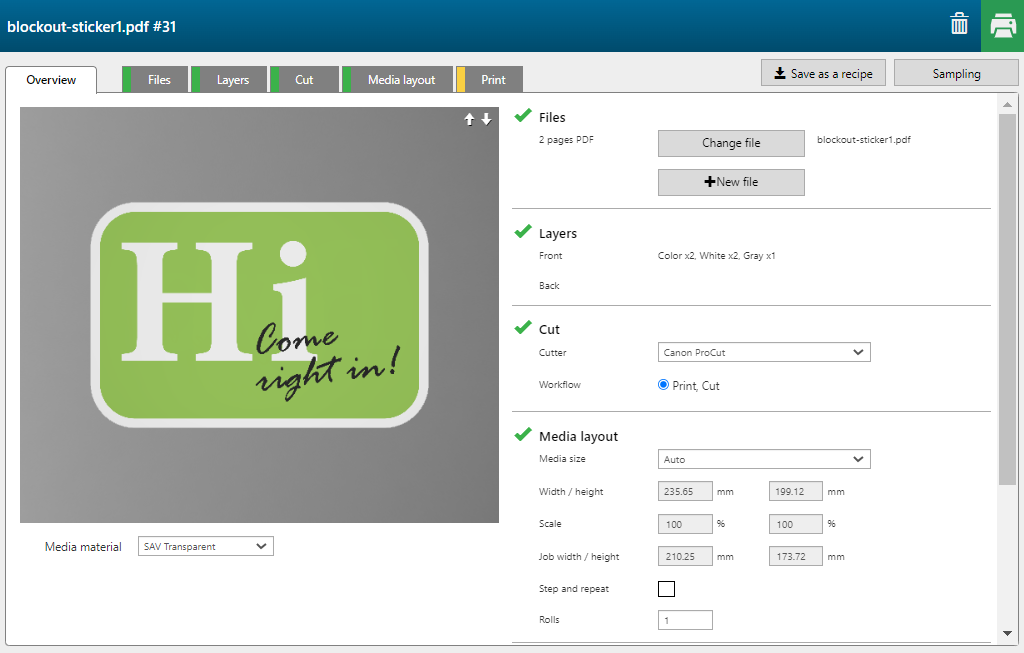Select the Print, Cut workflow radio button

[664, 385]
